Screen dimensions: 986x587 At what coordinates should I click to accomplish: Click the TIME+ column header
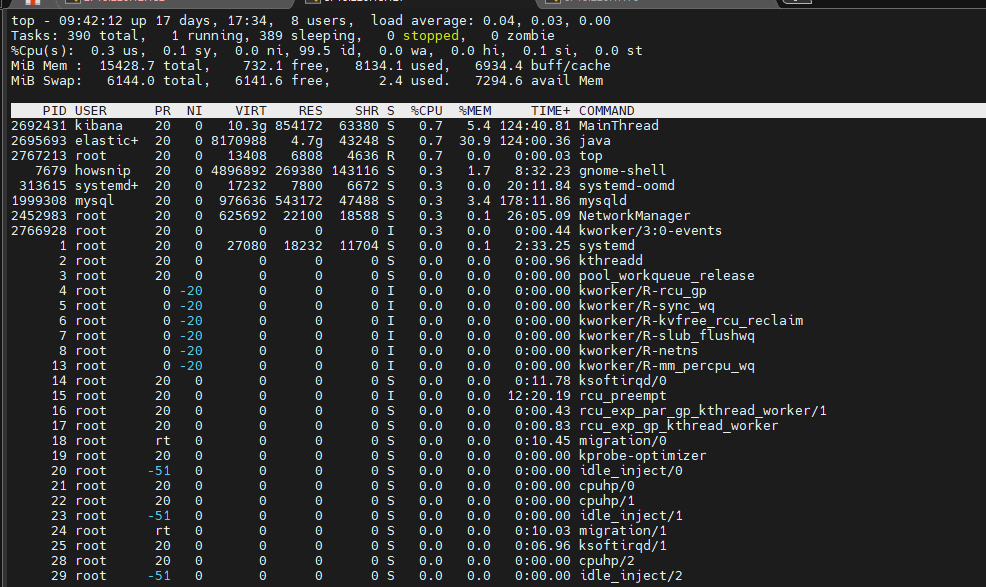pos(550,111)
